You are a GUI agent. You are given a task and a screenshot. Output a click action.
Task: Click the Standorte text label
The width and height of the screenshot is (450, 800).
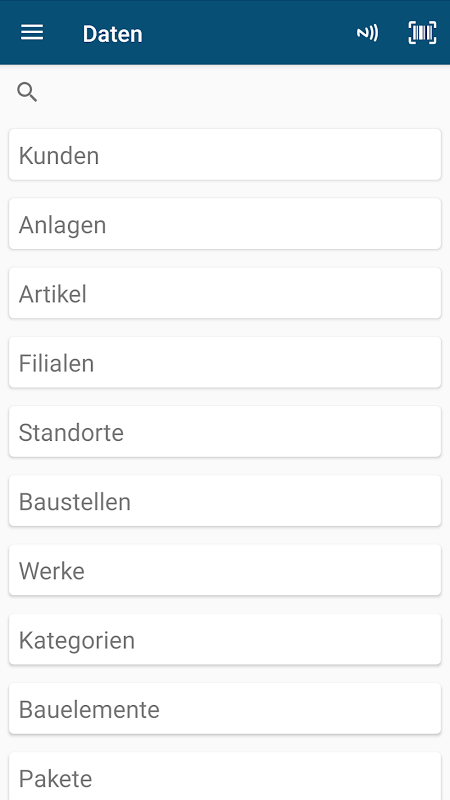coord(71,433)
